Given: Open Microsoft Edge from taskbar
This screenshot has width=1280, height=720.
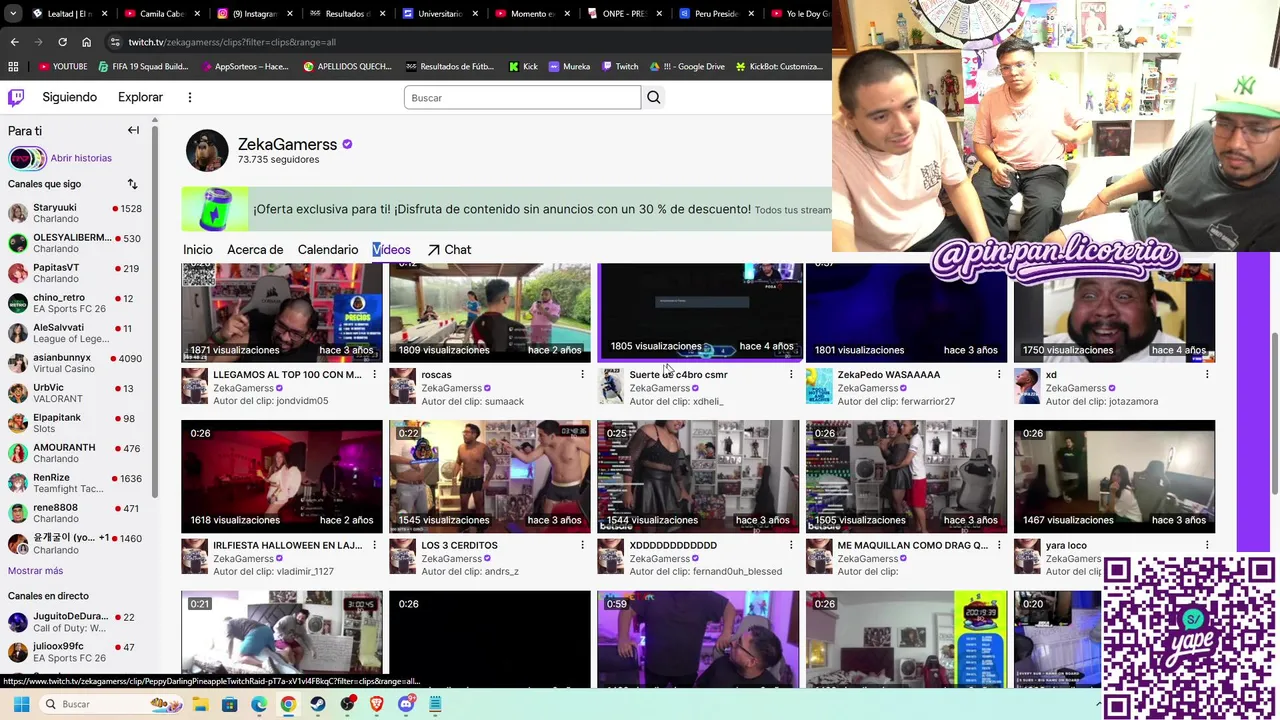Looking at the screenshot, I should (x=259, y=704).
